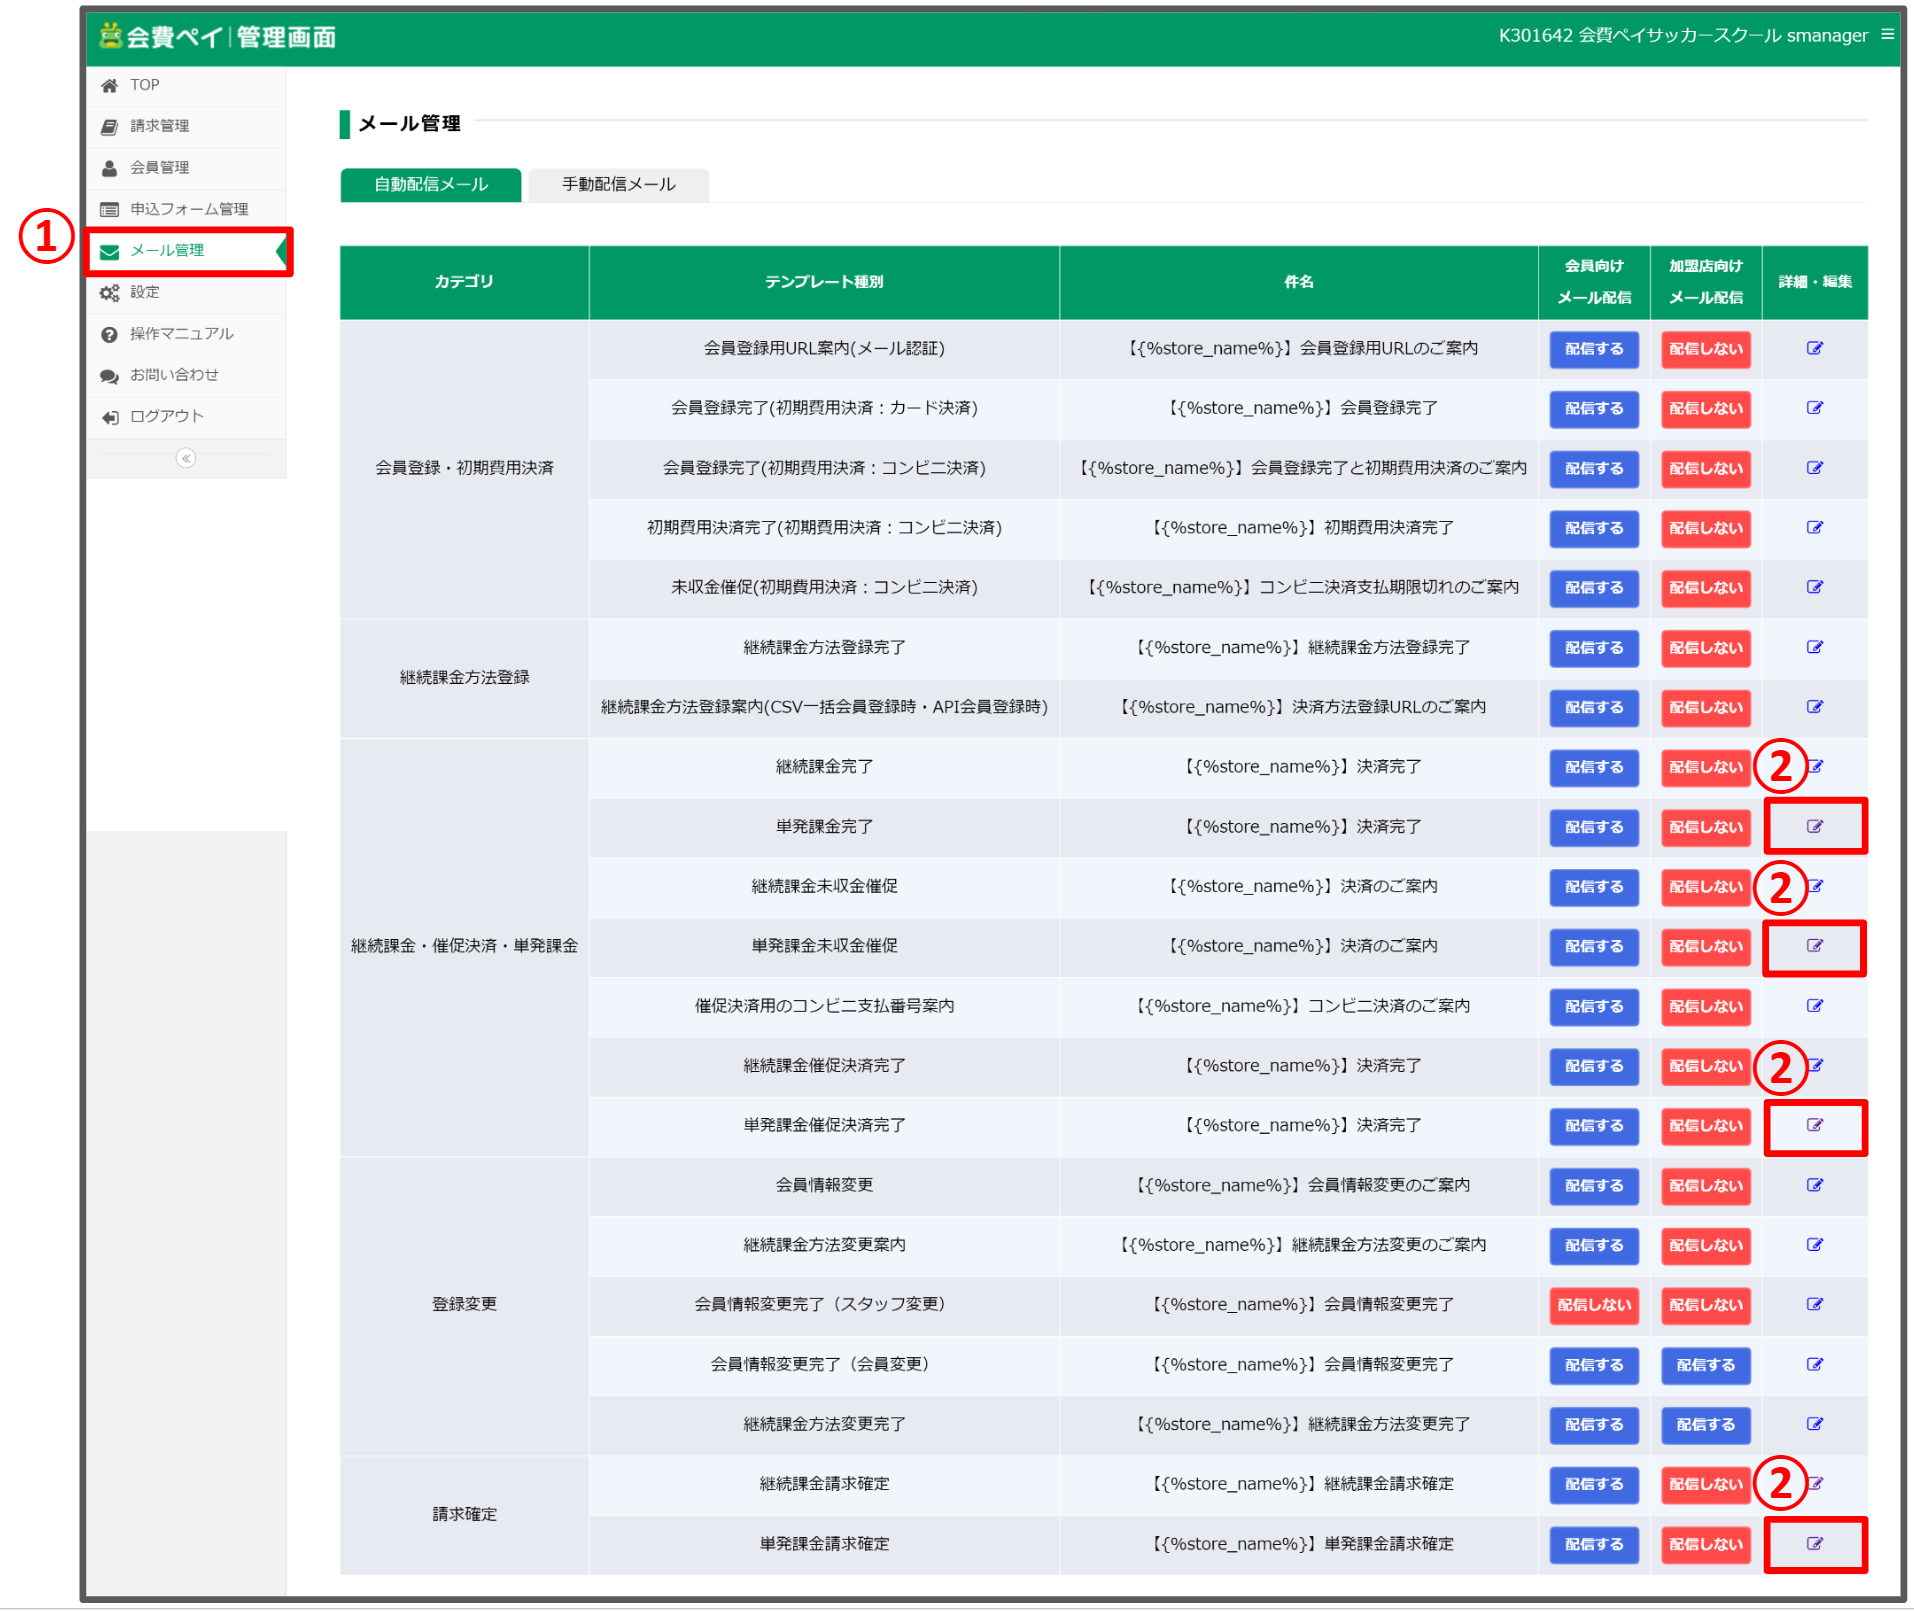Open edit icon for 単発課金催促決済完了 row
This screenshot has width=1914, height=1611.
tap(1814, 1125)
